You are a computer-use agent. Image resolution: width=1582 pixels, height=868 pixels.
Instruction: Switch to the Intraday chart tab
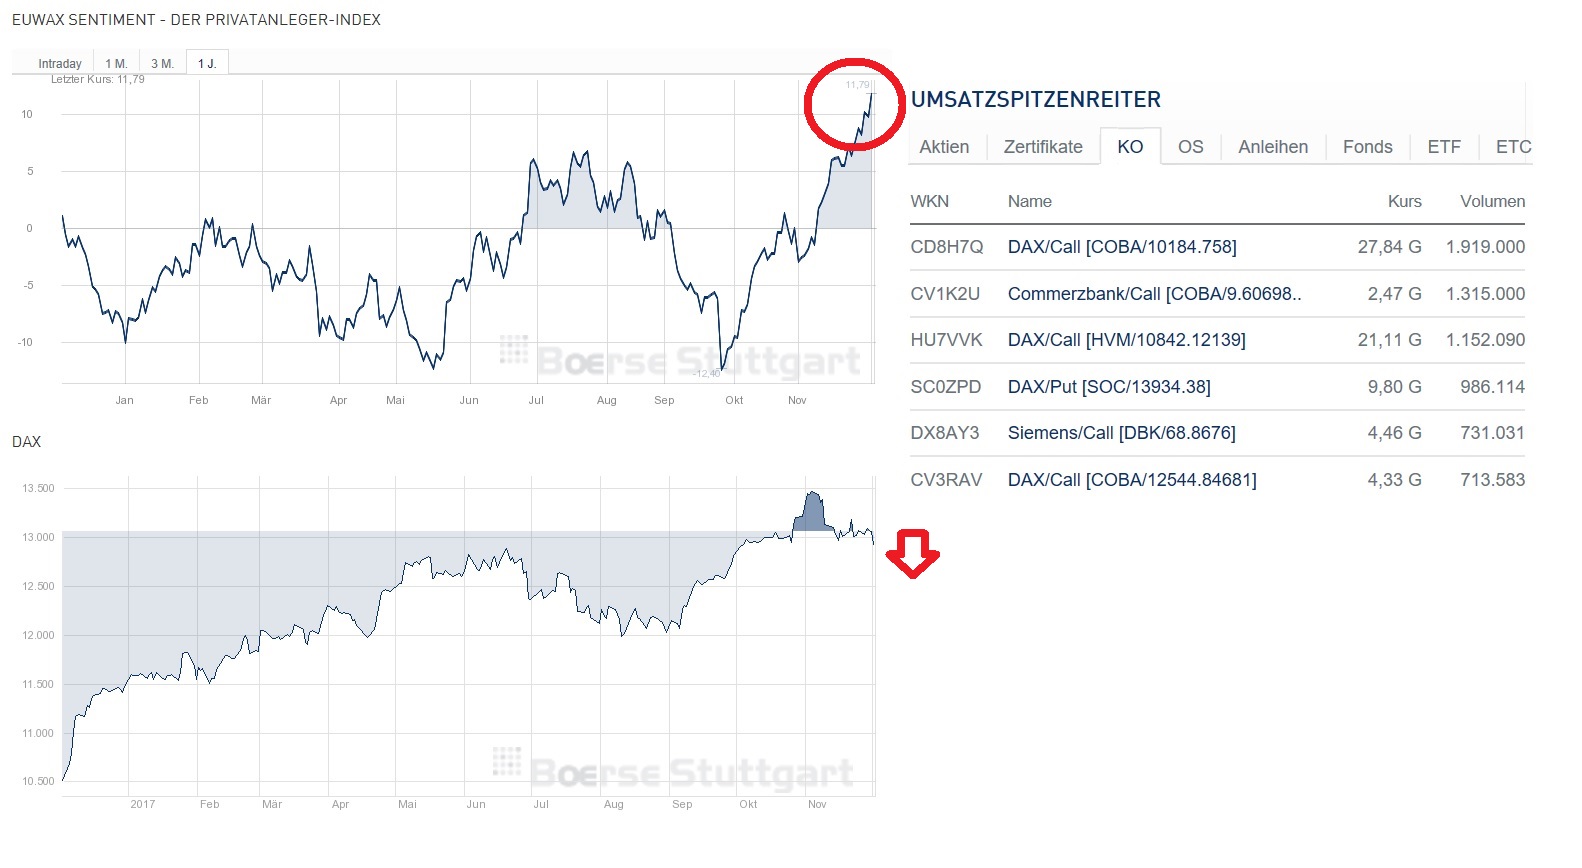(60, 64)
